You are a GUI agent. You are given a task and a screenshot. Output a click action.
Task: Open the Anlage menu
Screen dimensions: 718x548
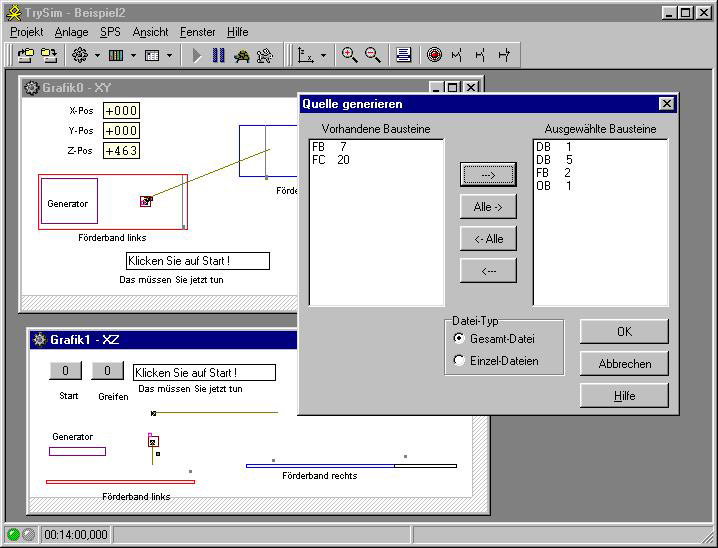click(x=71, y=32)
